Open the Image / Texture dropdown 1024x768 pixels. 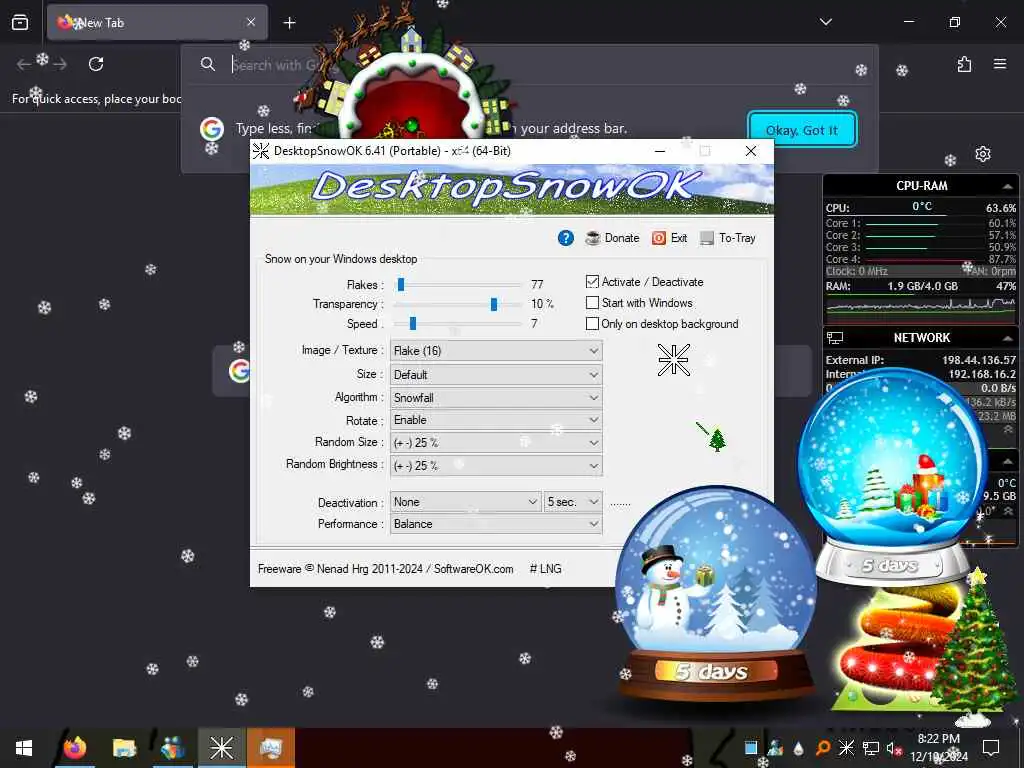(496, 351)
